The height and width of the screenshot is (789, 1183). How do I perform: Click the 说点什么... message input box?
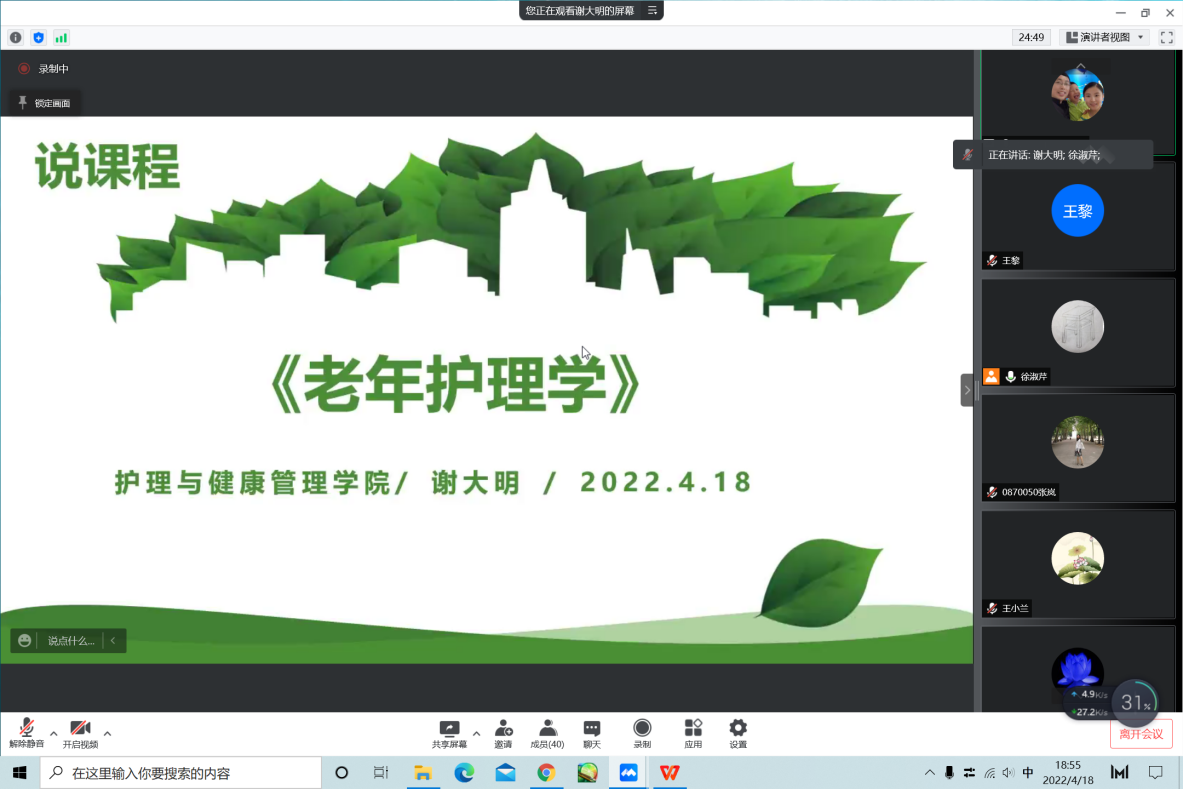click(x=70, y=641)
